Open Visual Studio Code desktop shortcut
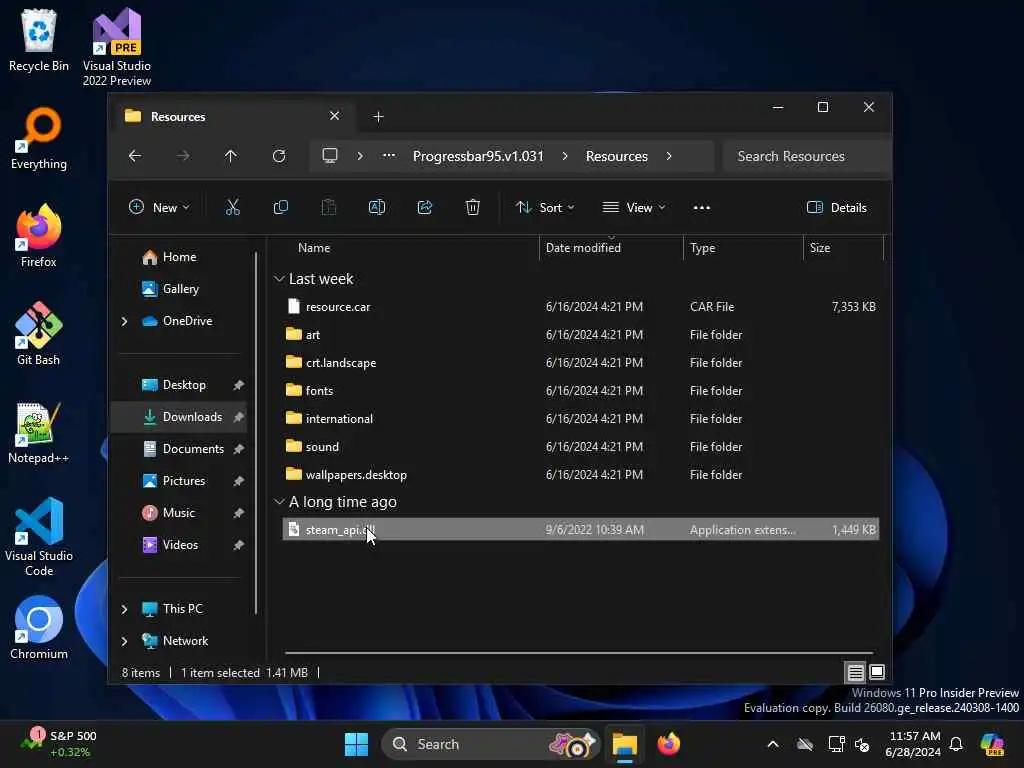Viewport: 1024px width, 768px height. [x=39, y=537]
